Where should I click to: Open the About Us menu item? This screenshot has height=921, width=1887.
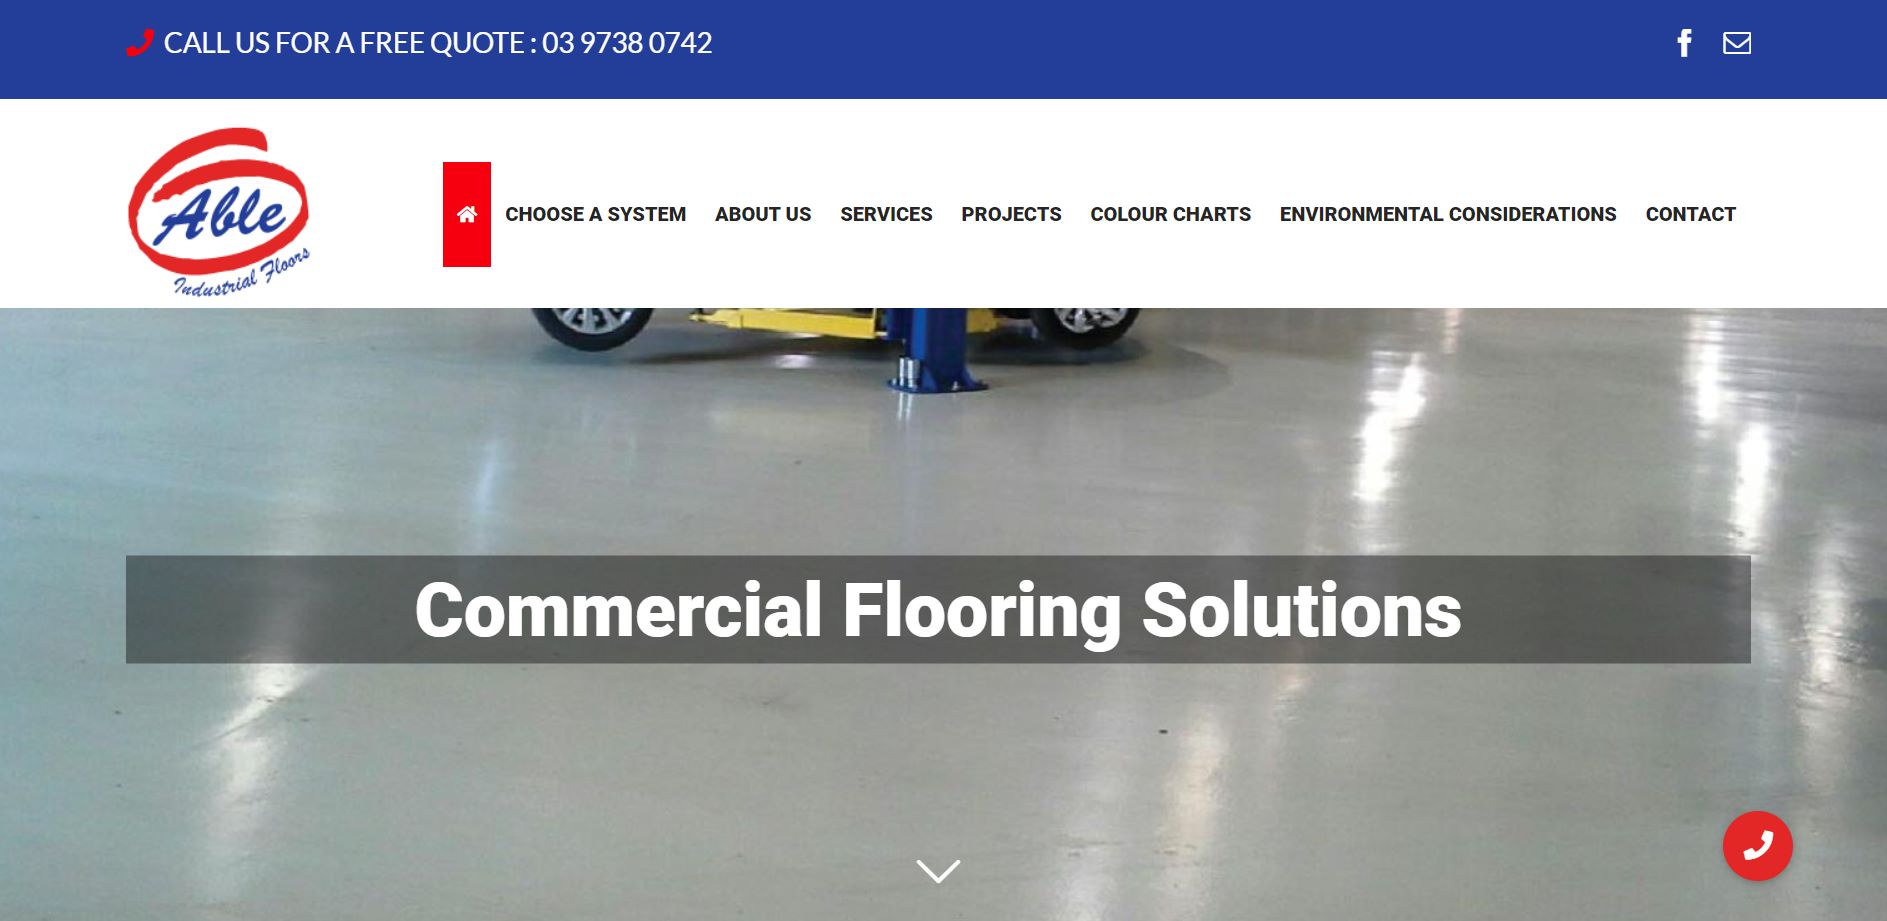pos(763,214)
